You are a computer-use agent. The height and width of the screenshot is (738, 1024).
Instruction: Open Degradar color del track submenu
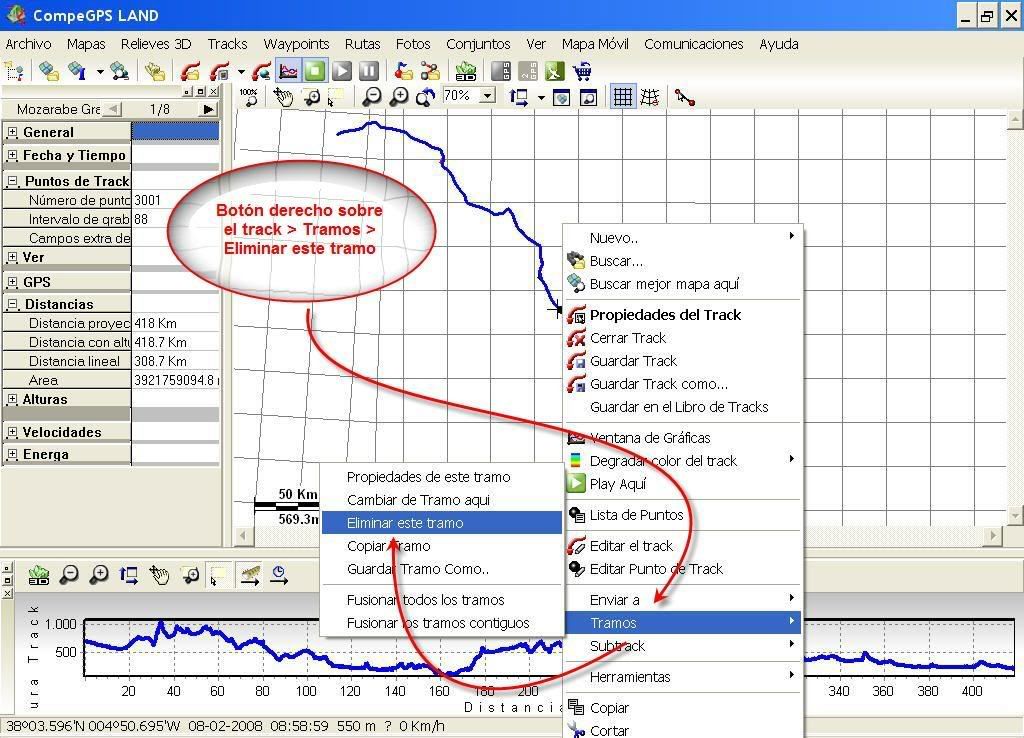[x=682, y=461]
